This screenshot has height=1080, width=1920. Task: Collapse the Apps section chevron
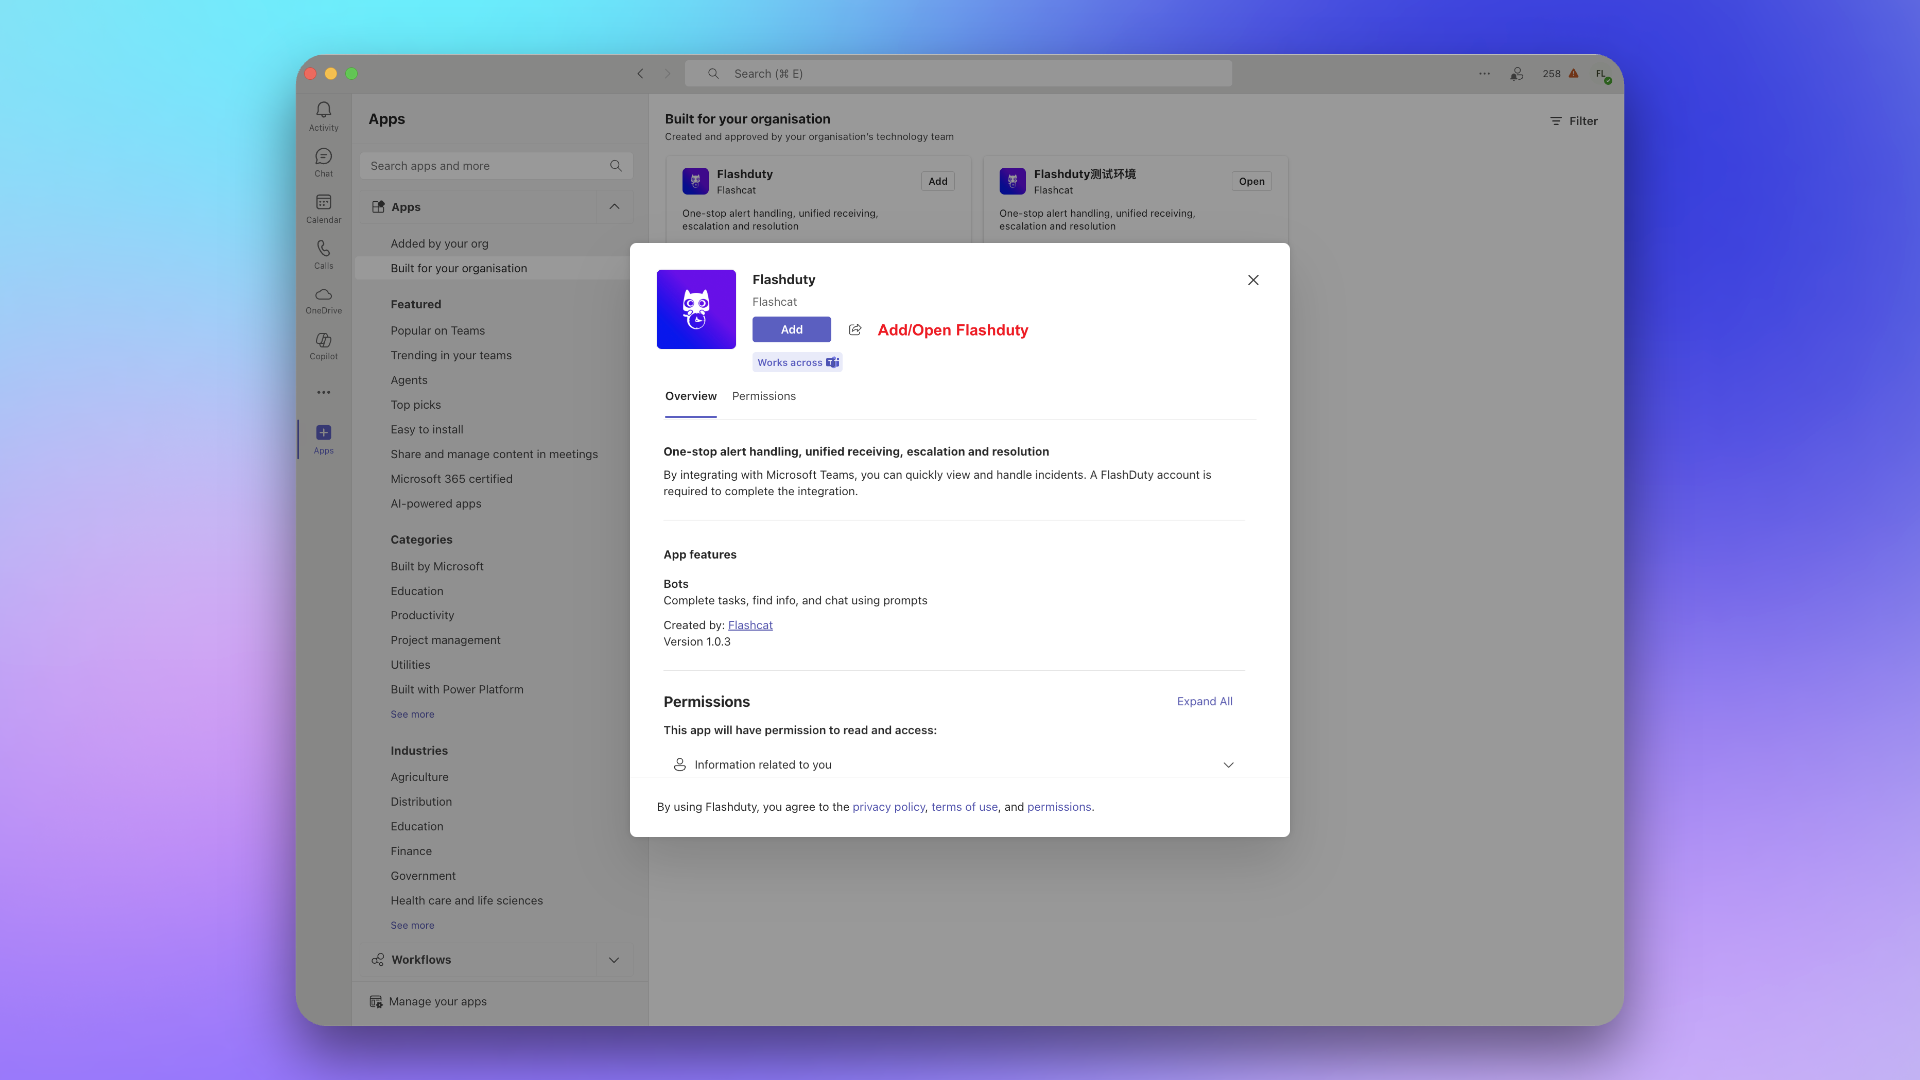click(614, 207)
